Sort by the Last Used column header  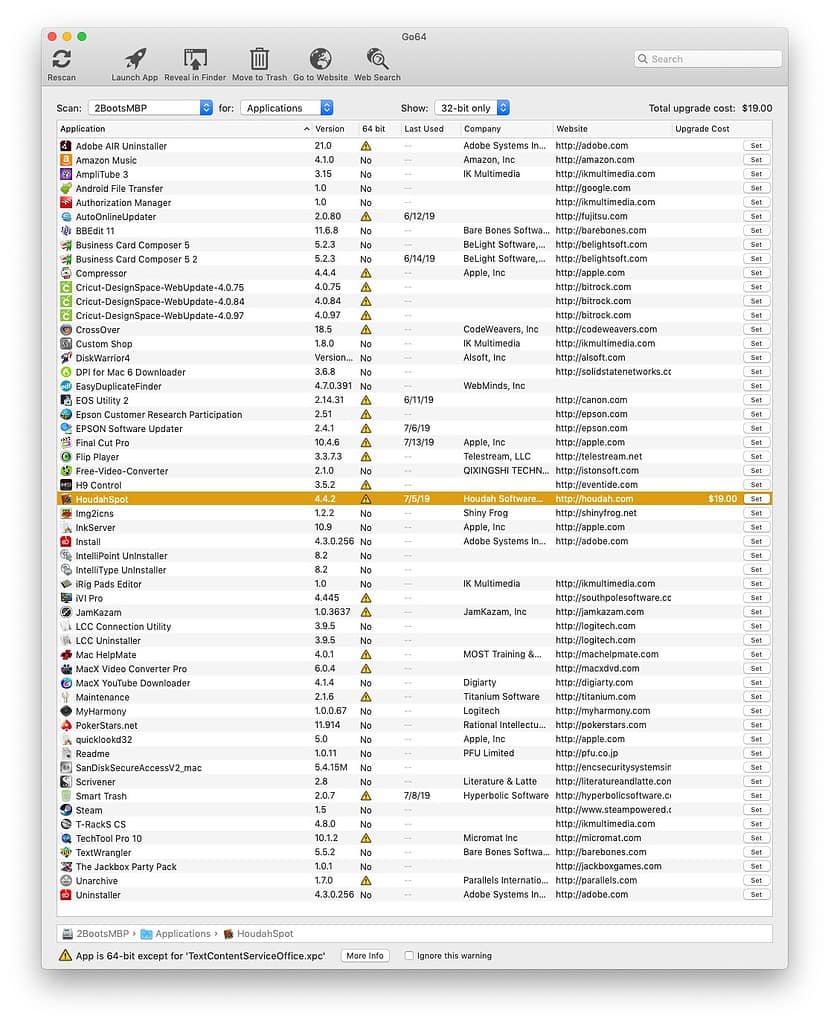point(430,129)
